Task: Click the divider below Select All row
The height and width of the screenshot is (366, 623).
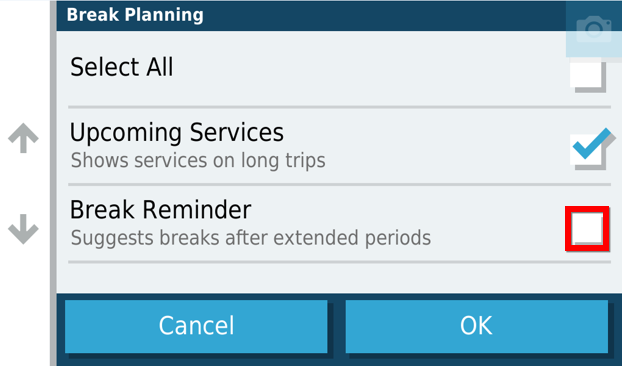Action: (x=339, y=107)
